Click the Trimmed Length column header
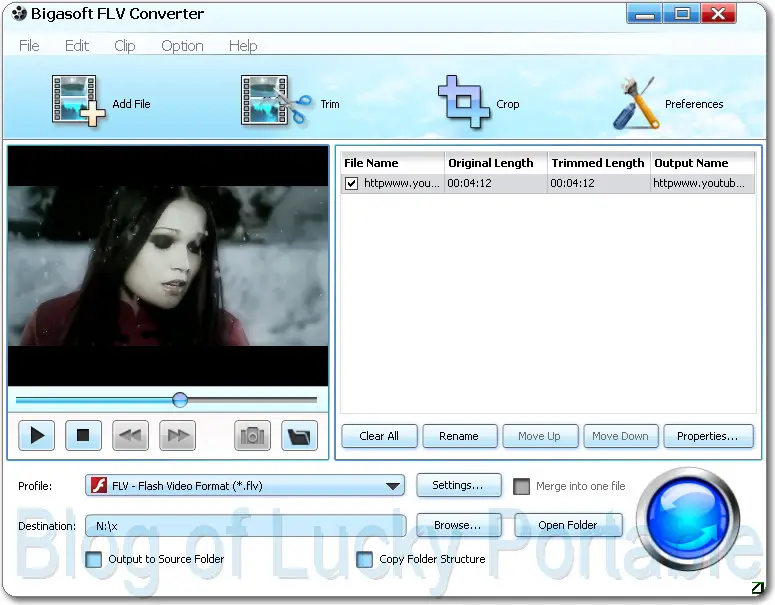This screenshot has width=775, height=605. [599, 163]
